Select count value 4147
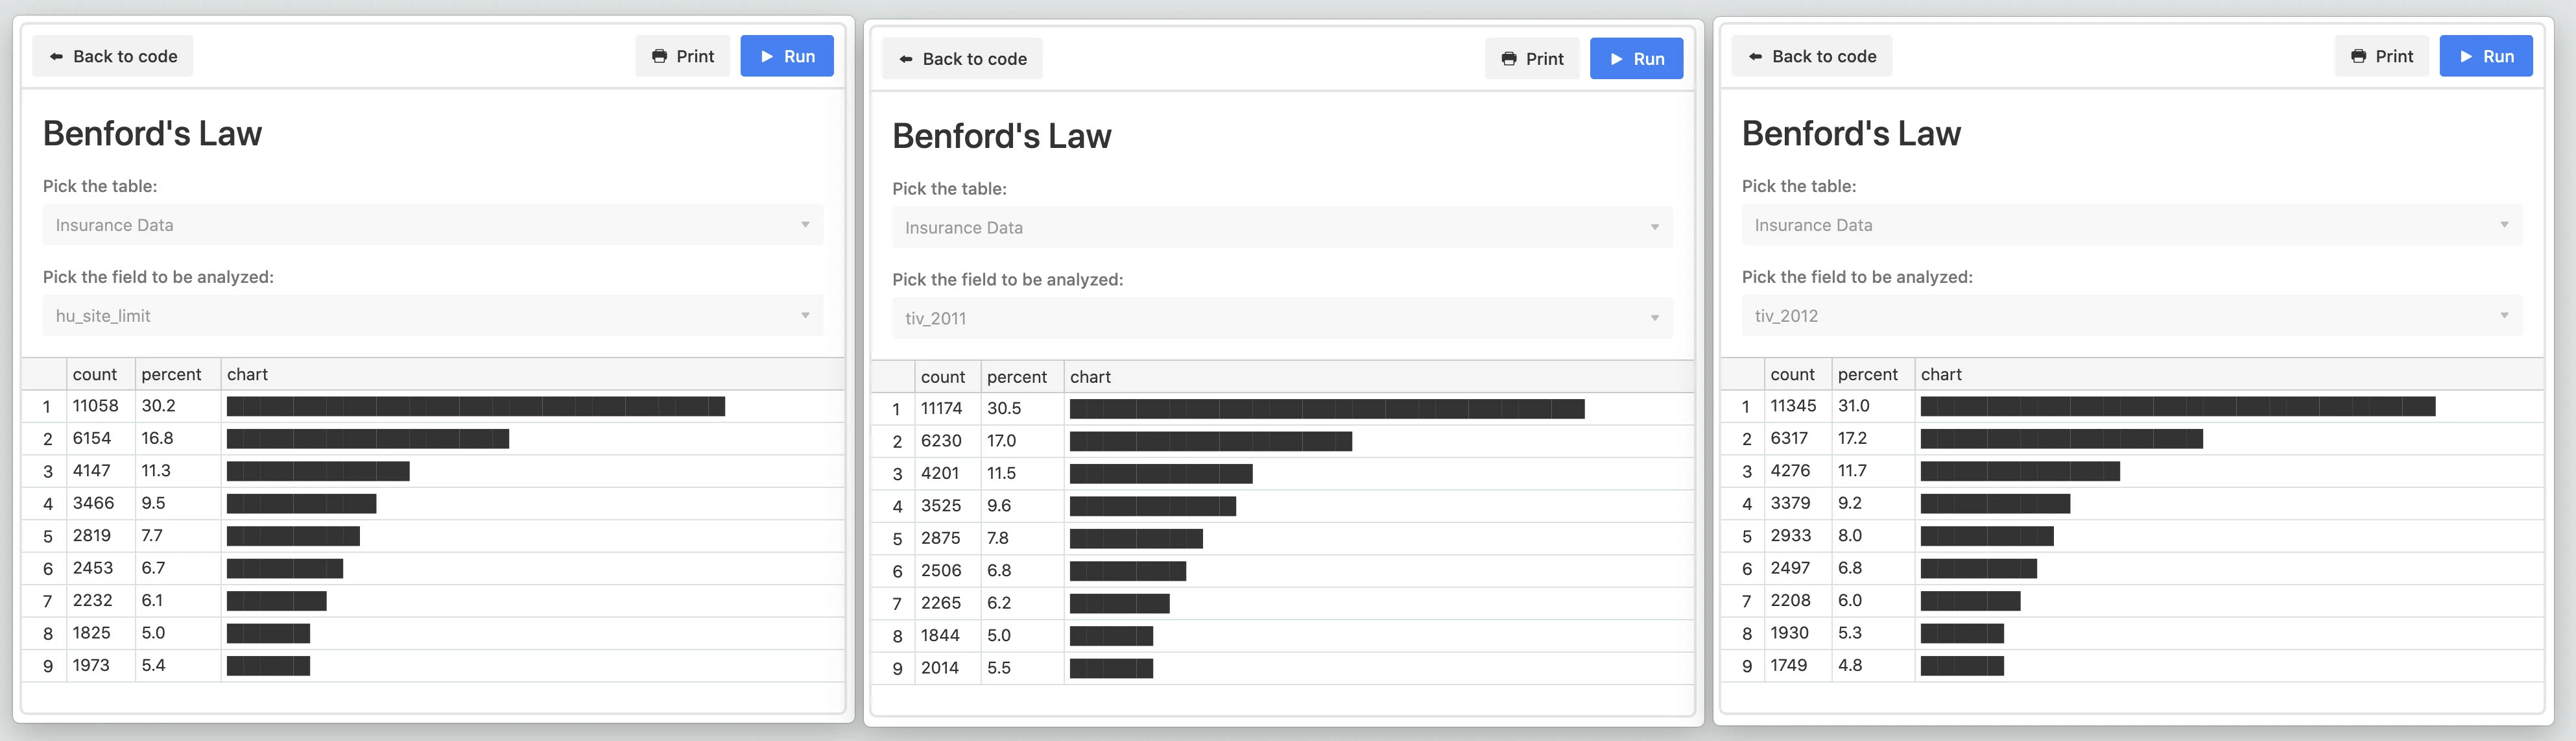Screen dimensions: 2576x741 pos(92,471)
